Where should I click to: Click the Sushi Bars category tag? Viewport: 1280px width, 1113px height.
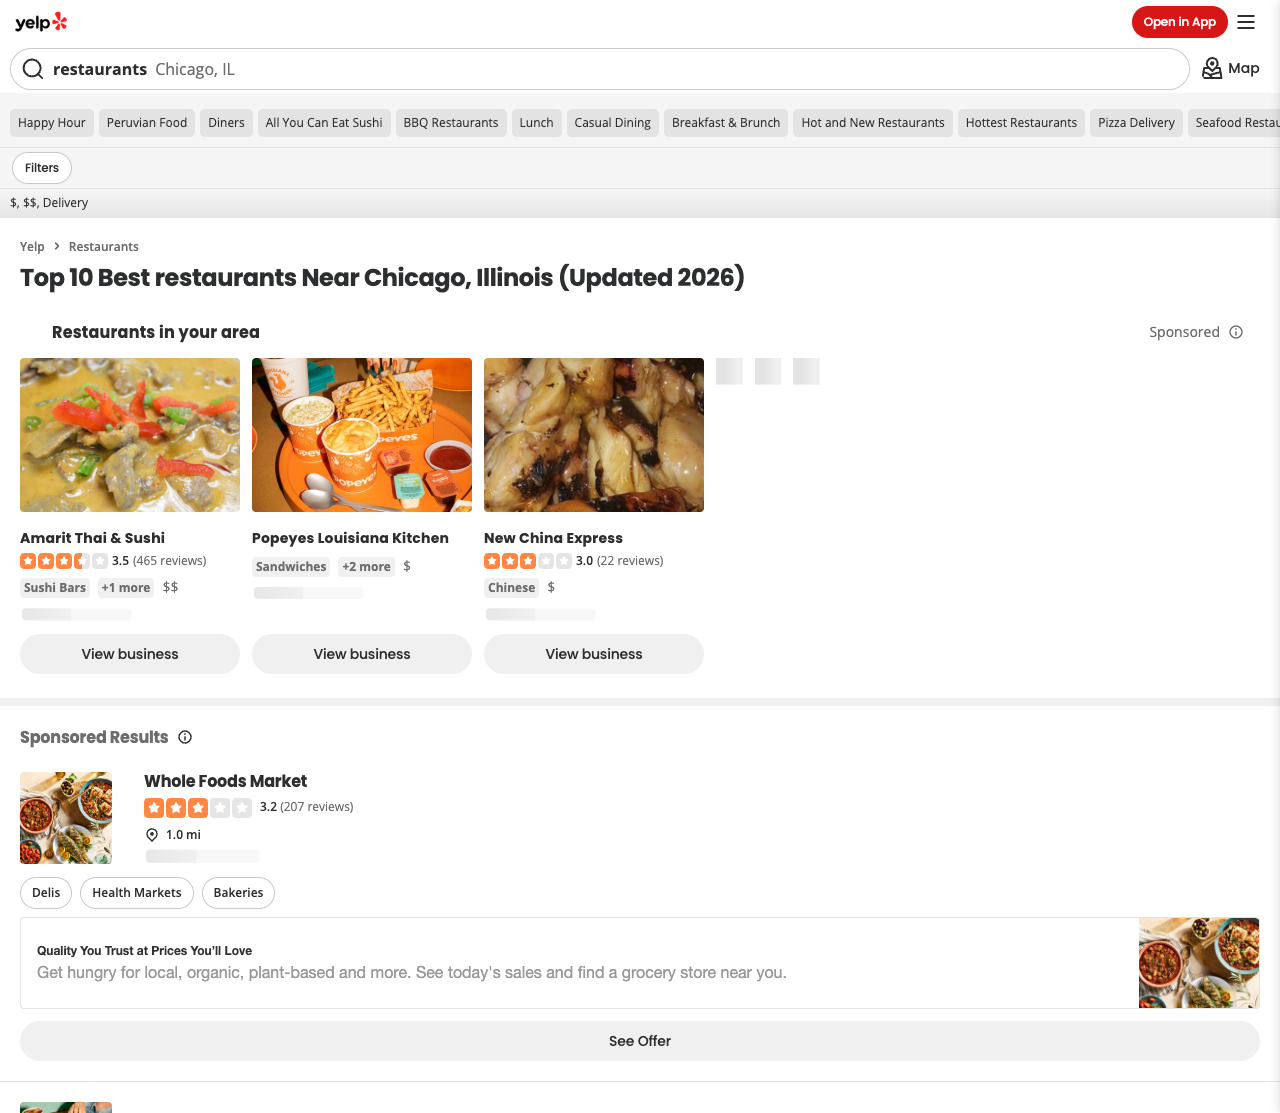[x=55, y=588]
